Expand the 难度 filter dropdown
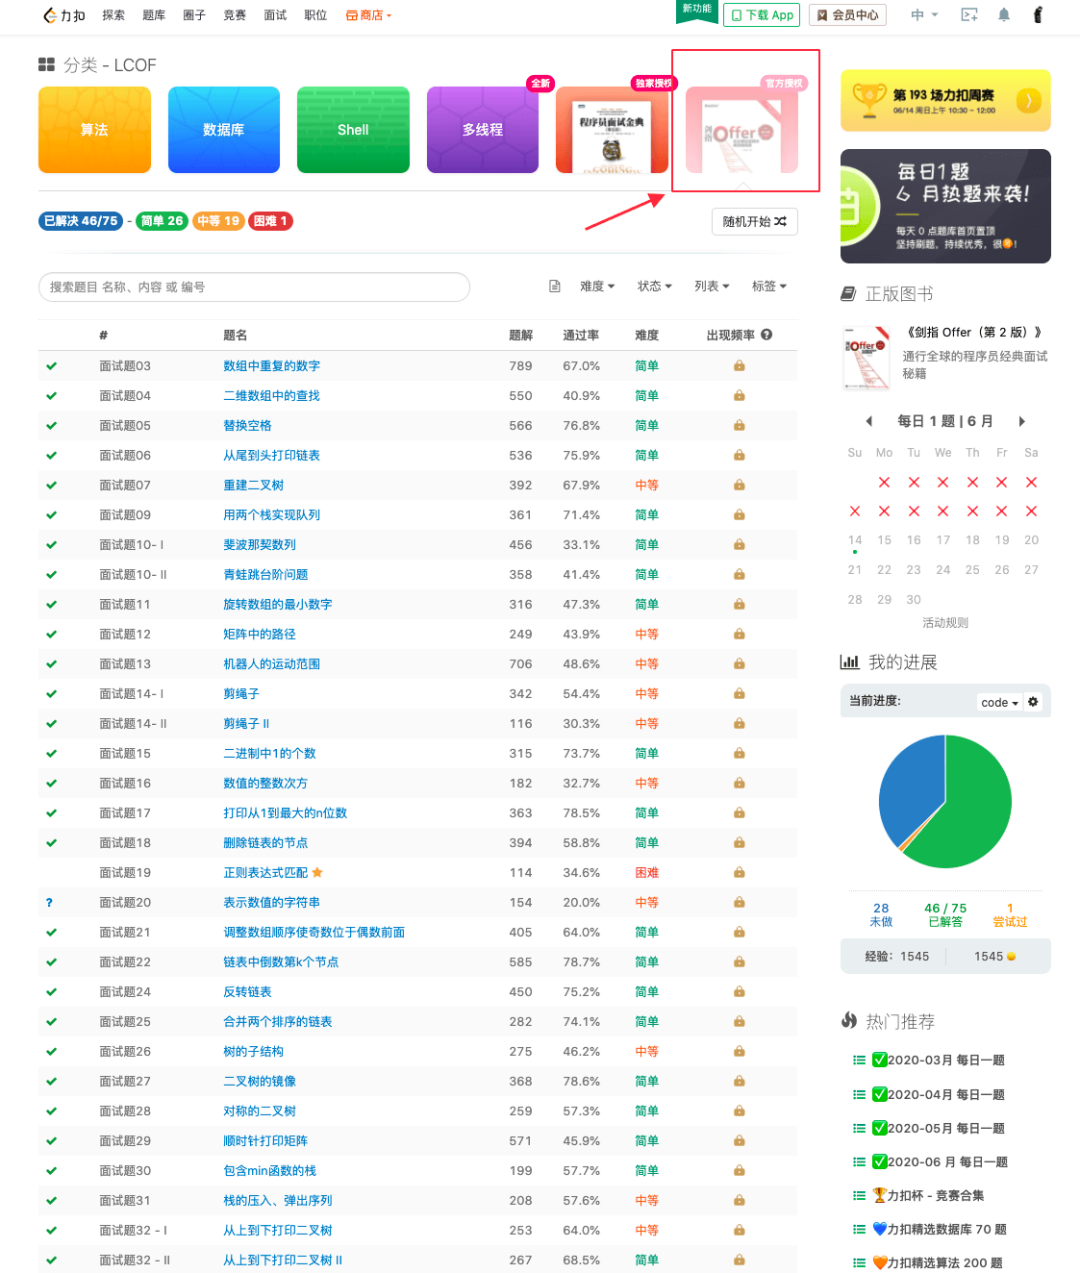Image resolution: width=1080 pixels, height=1273 pixels. [x=597, y=286]
